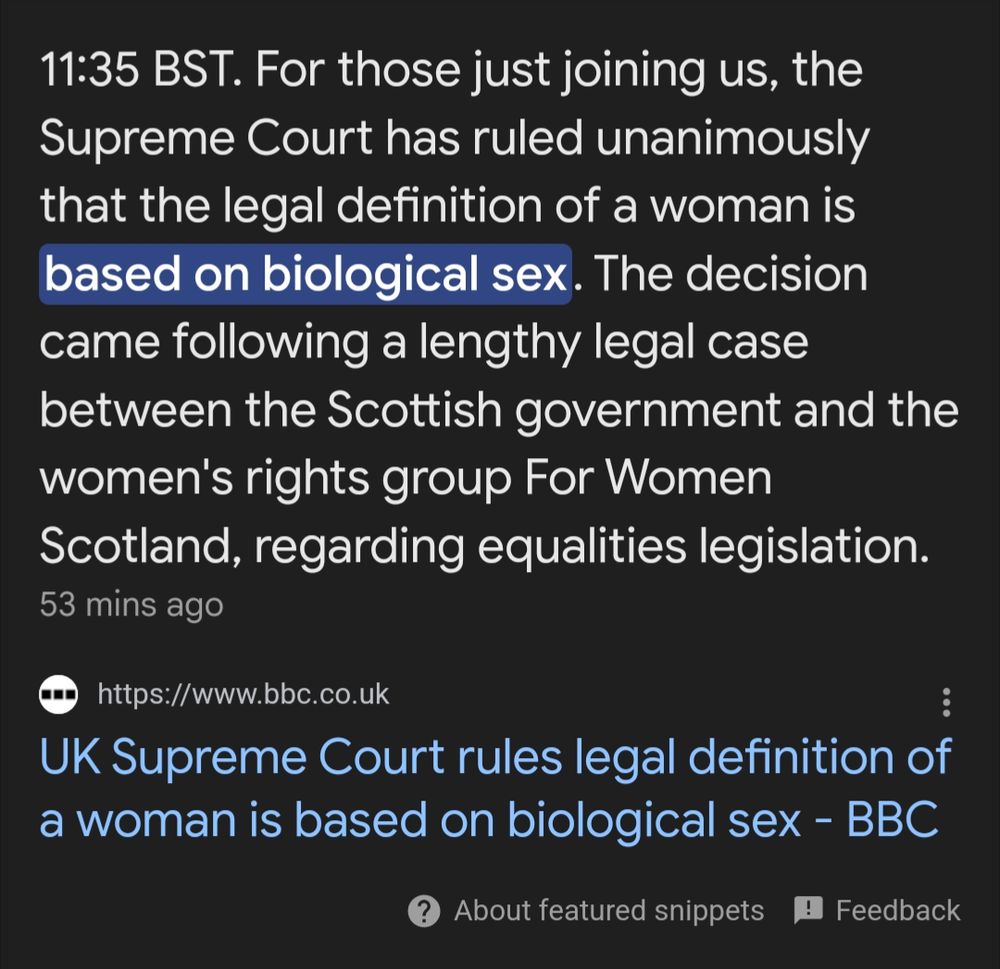Image resolution: width=1000 pixels, height=969 pixels.
Task: Click 'lengthy legal case' in the snippet
Action: click(613, 343)
